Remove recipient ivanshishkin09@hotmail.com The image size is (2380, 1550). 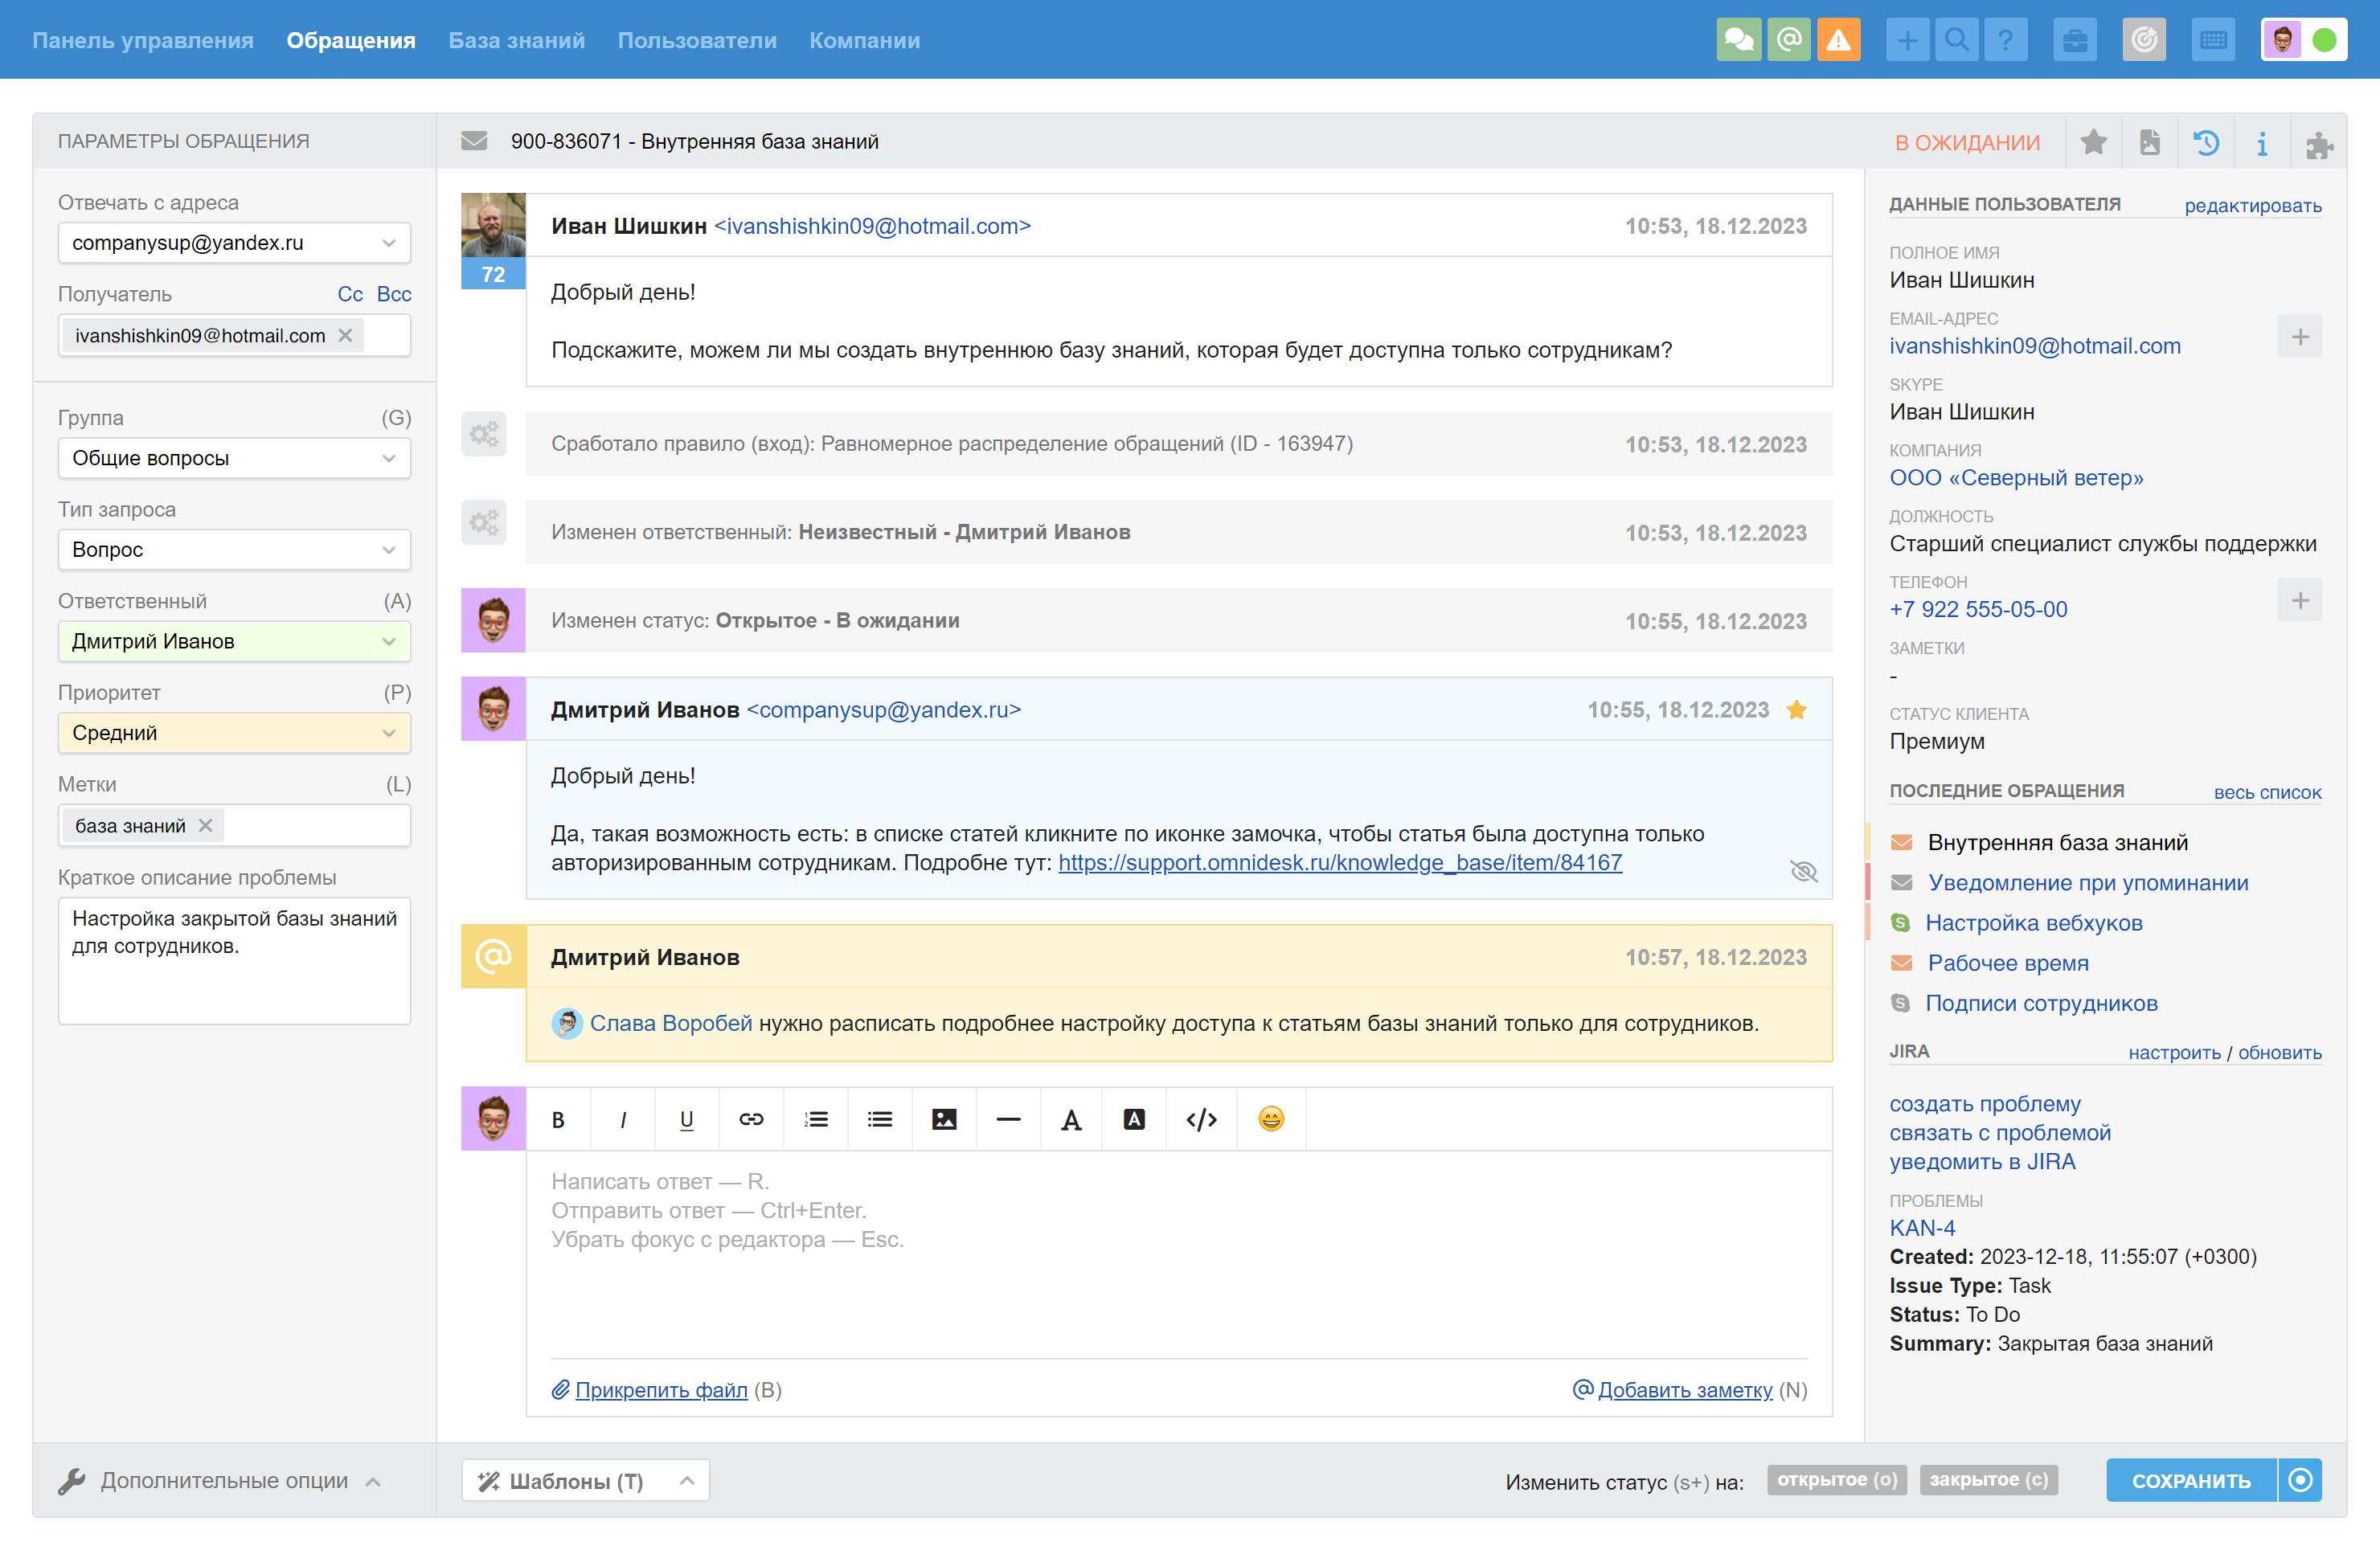(345, 335)
